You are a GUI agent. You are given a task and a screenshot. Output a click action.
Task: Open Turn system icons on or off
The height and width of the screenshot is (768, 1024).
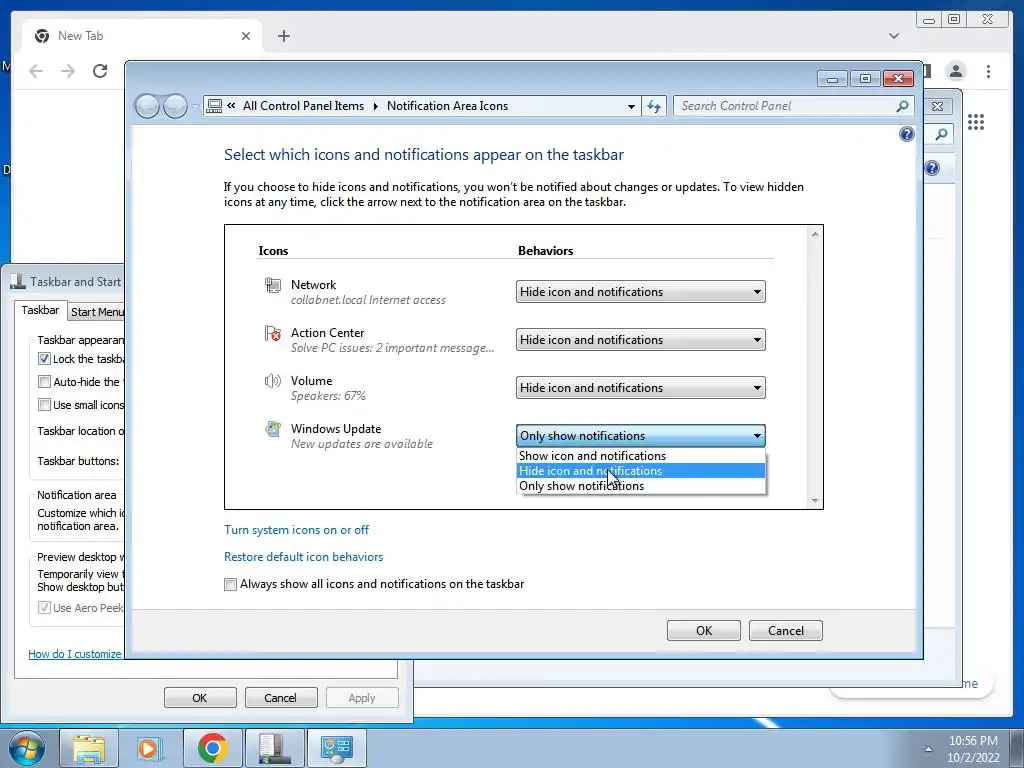pyautogui.click(x=296, y=530)
